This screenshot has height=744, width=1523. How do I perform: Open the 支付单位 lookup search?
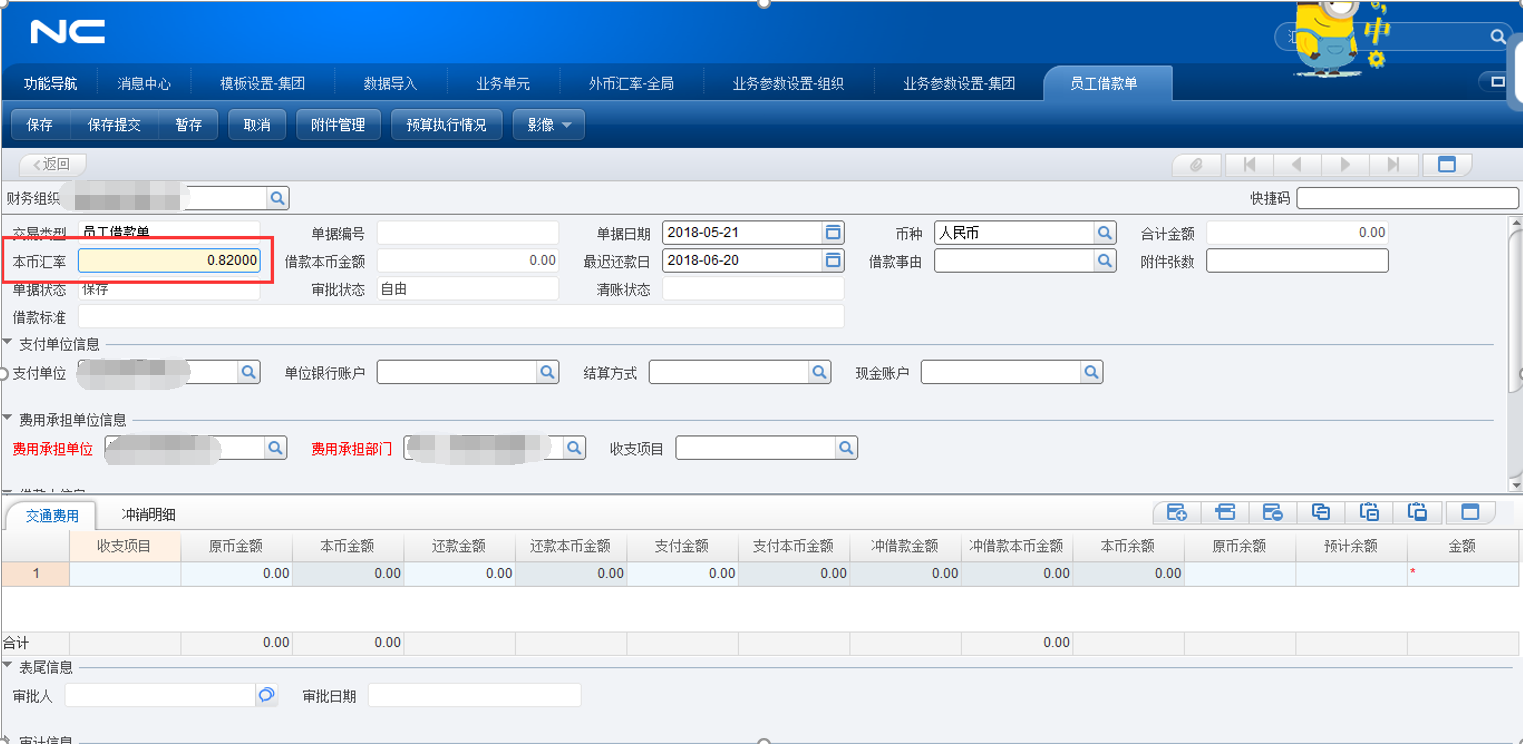[x=249, y=372]
